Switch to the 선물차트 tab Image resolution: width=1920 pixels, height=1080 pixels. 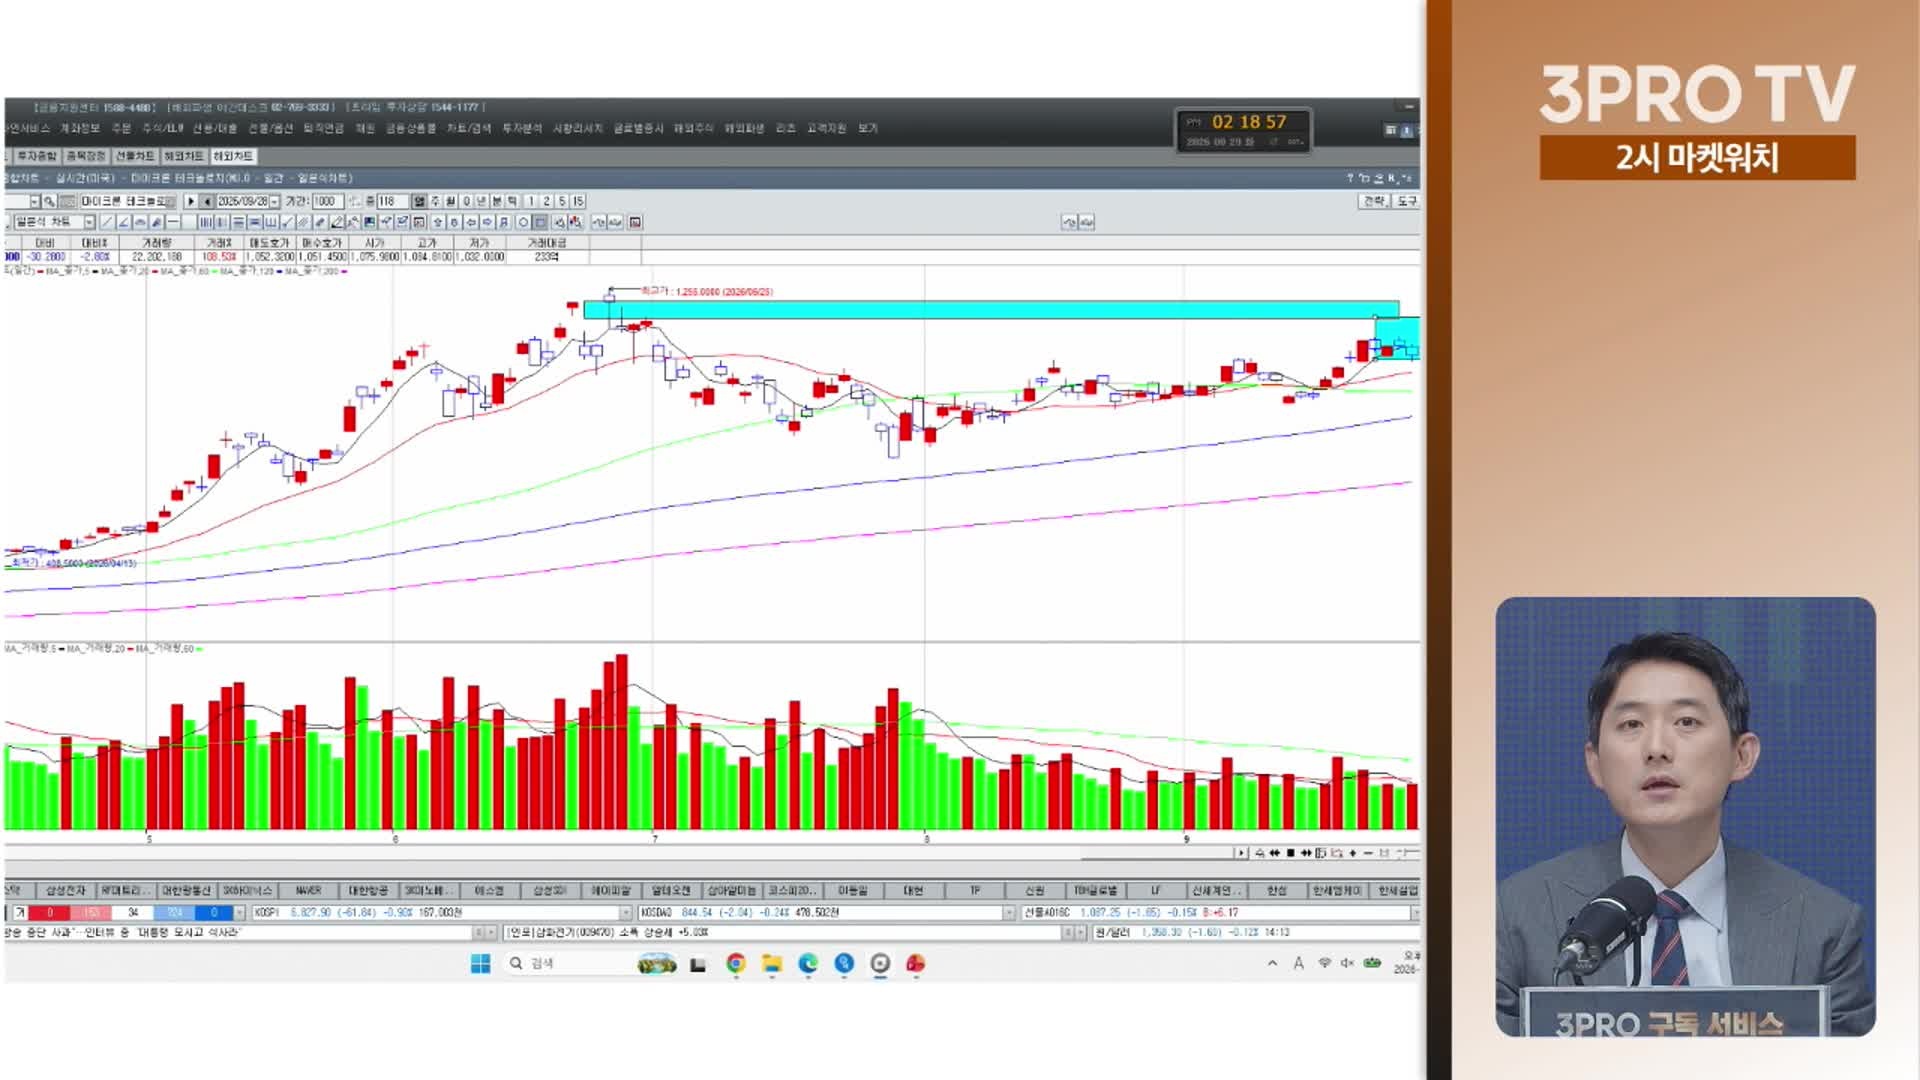pos(134,156)
